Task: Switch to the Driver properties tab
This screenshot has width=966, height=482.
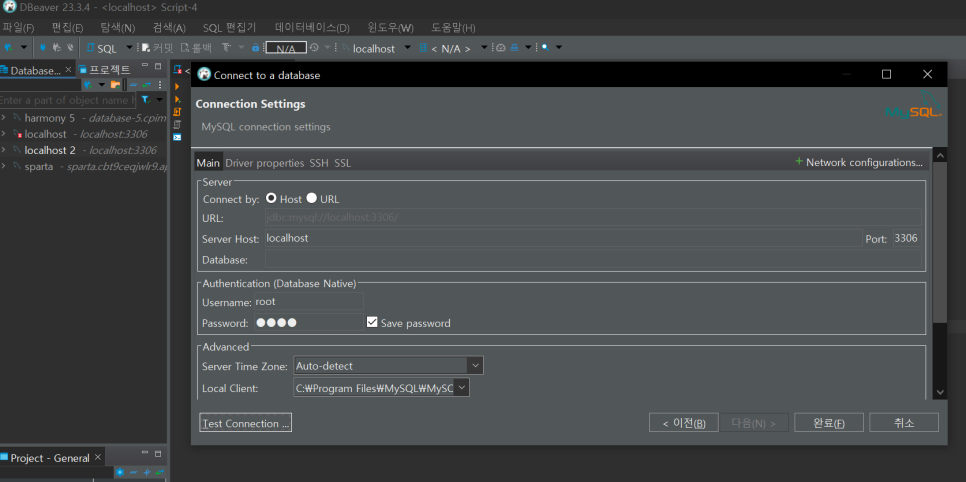Action: coord(265,163)
